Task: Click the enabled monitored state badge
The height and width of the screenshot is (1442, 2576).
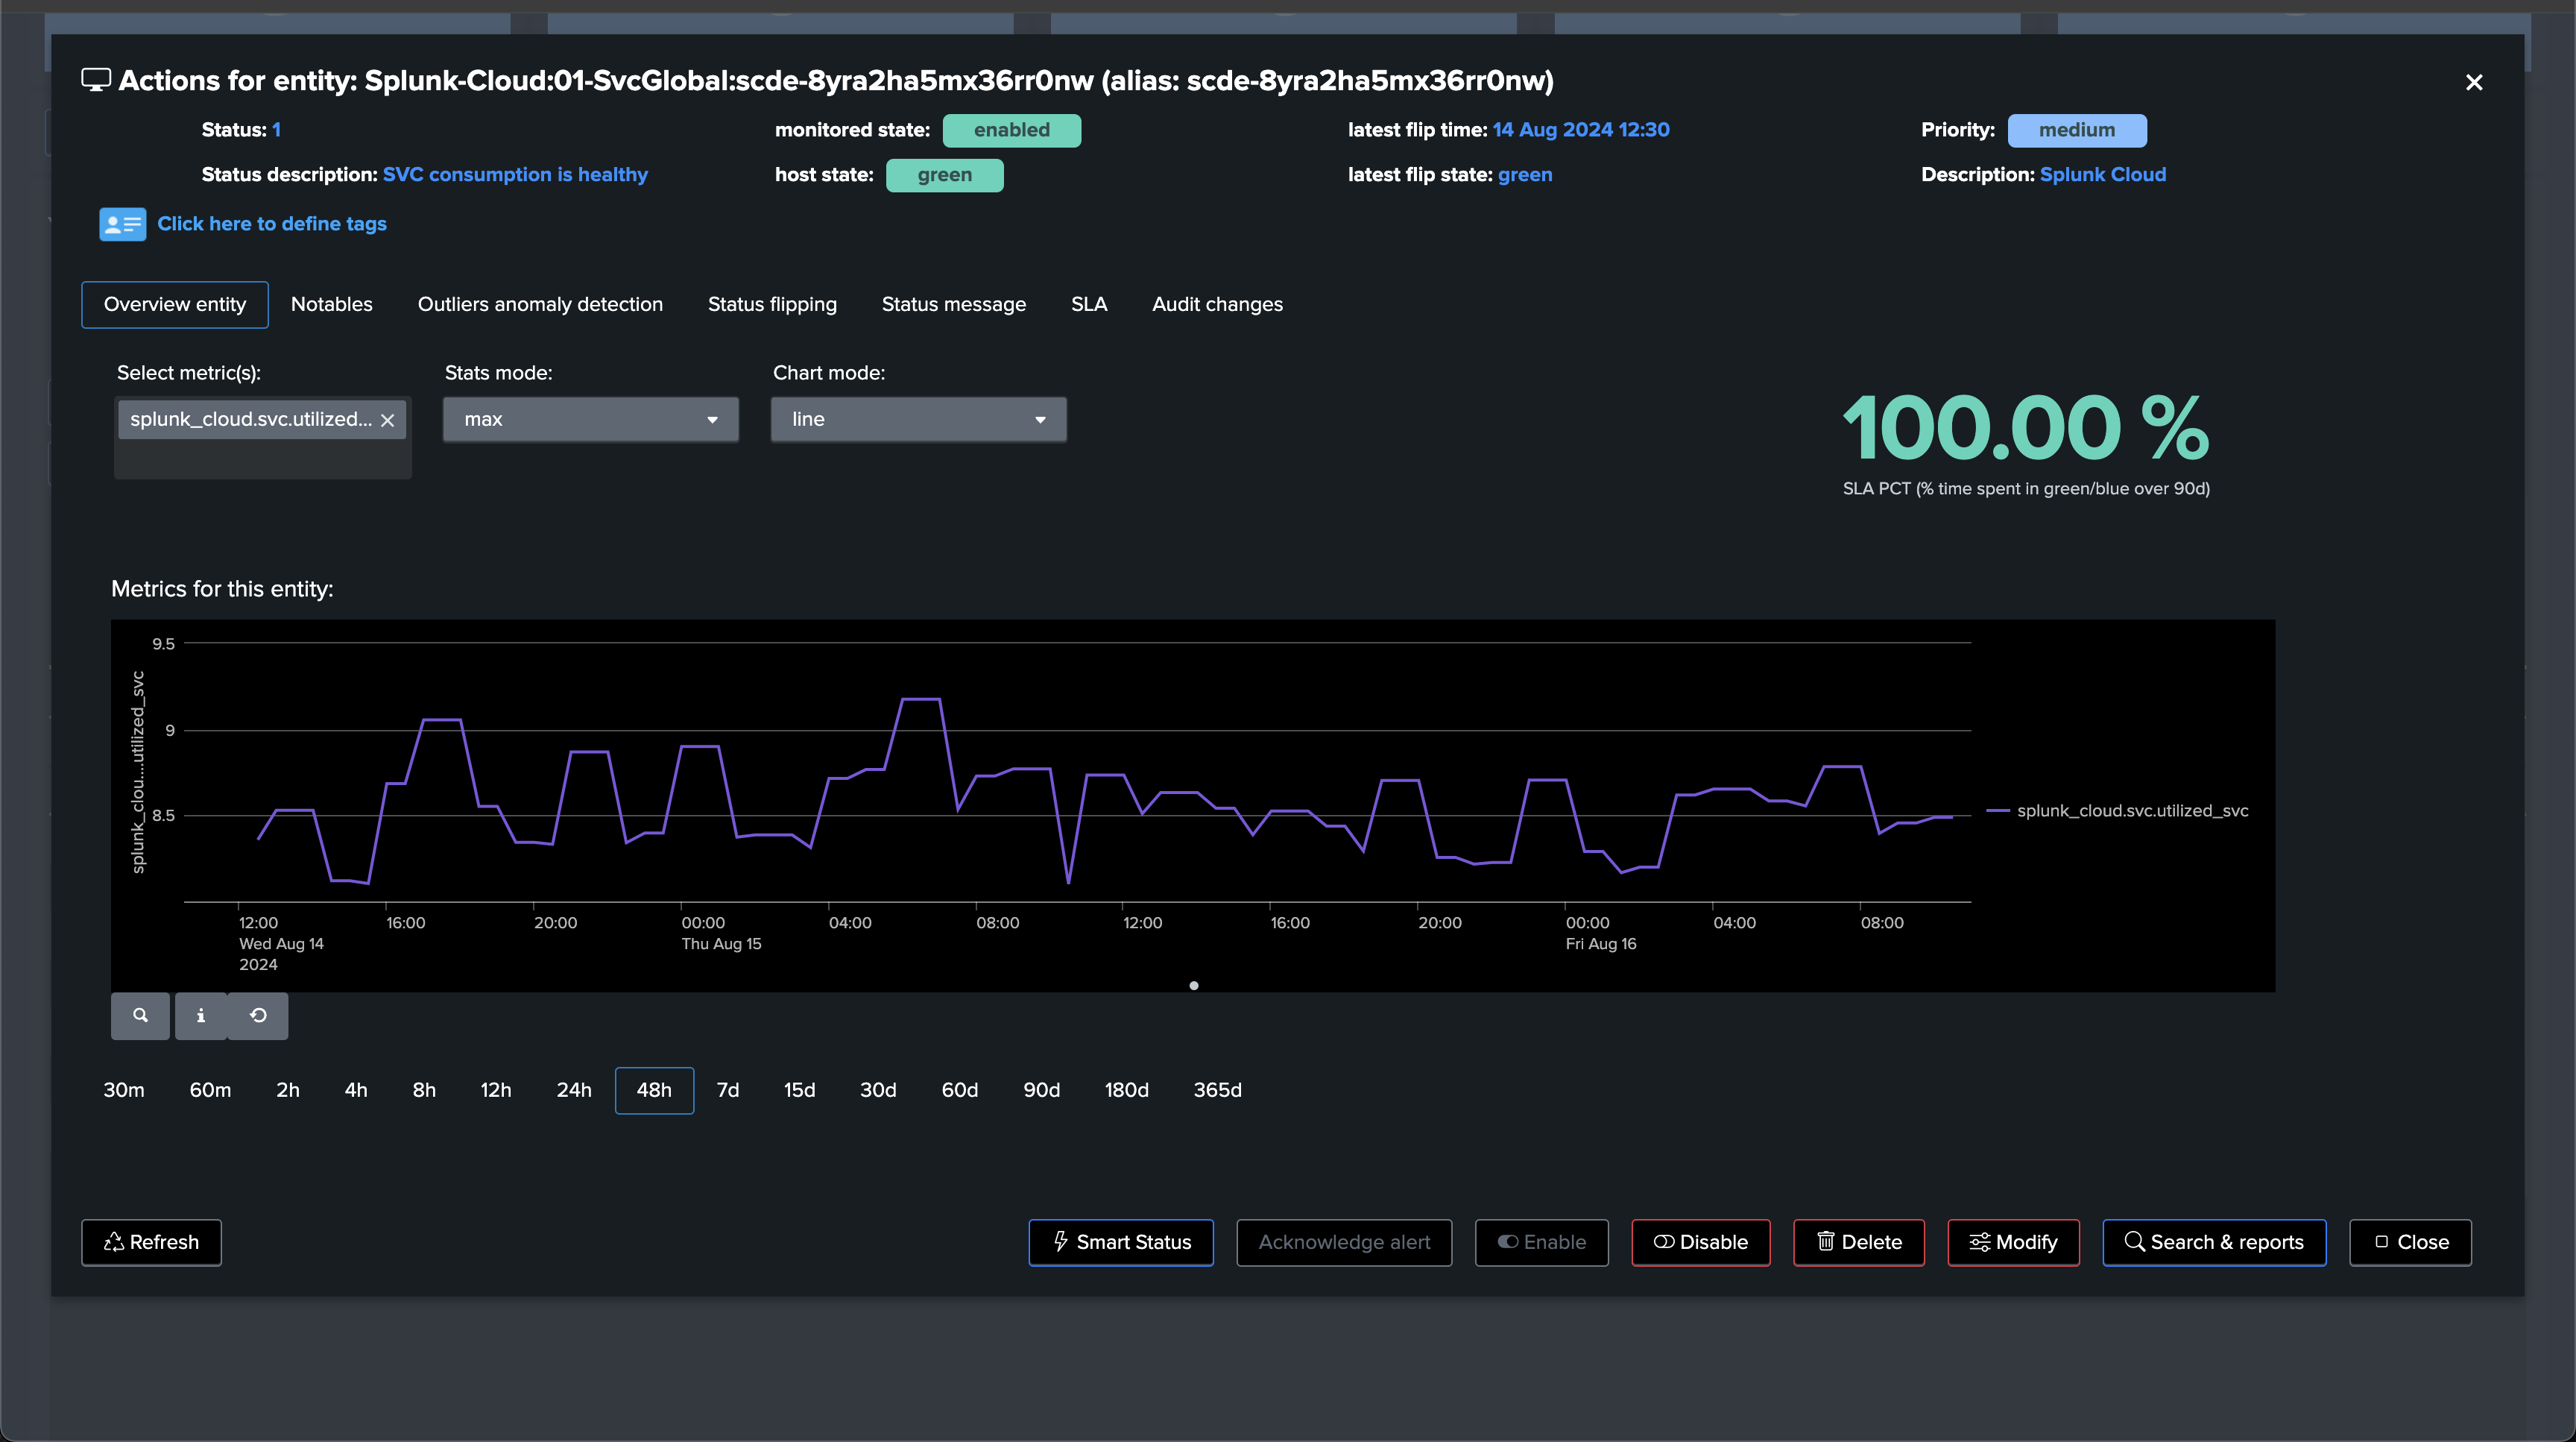Action: click(1011, 130)
